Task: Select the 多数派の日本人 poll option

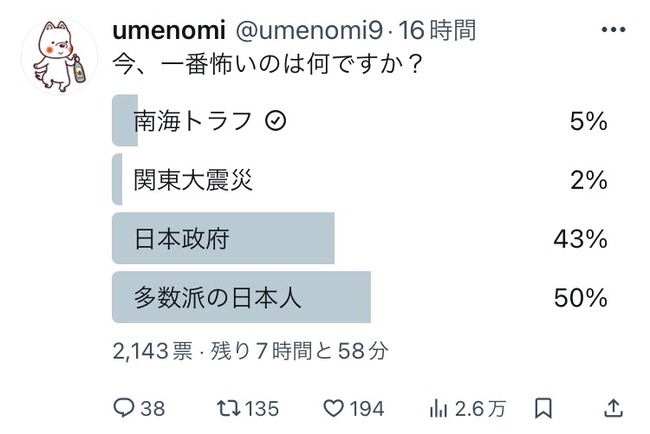Action: (x=360, y=297)
